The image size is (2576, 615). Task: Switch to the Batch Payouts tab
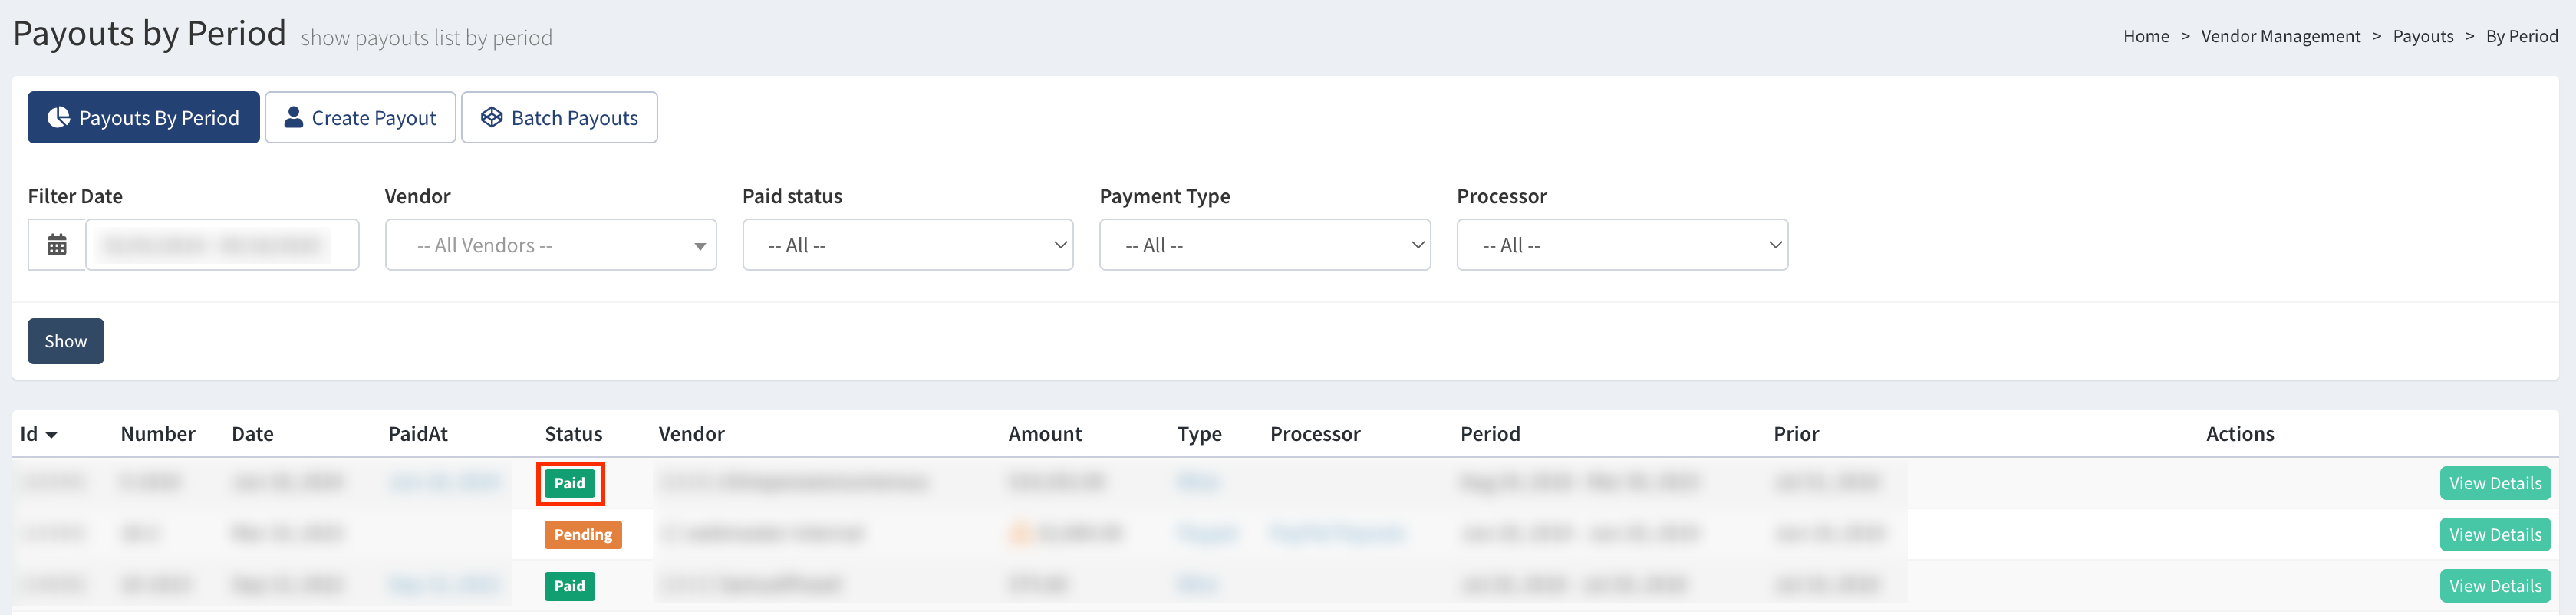(x=559, y=118)
